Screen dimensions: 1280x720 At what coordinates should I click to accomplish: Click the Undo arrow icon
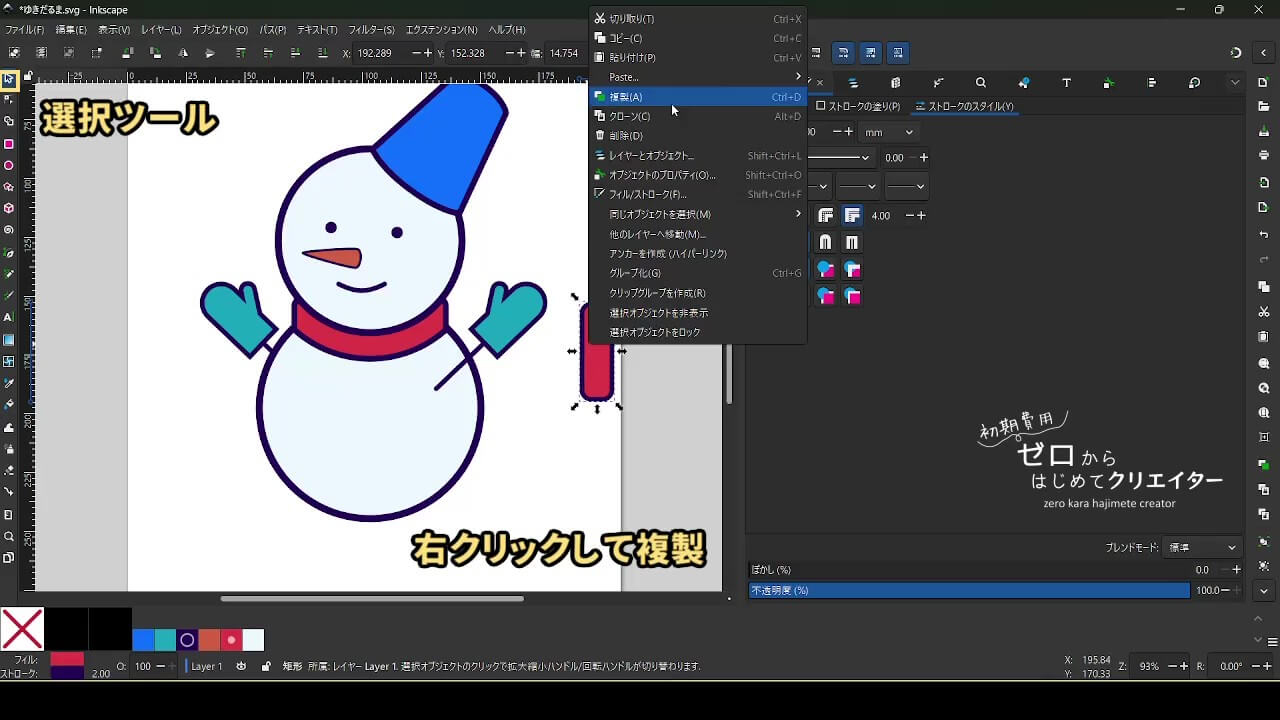click(x=1264, y=235)
